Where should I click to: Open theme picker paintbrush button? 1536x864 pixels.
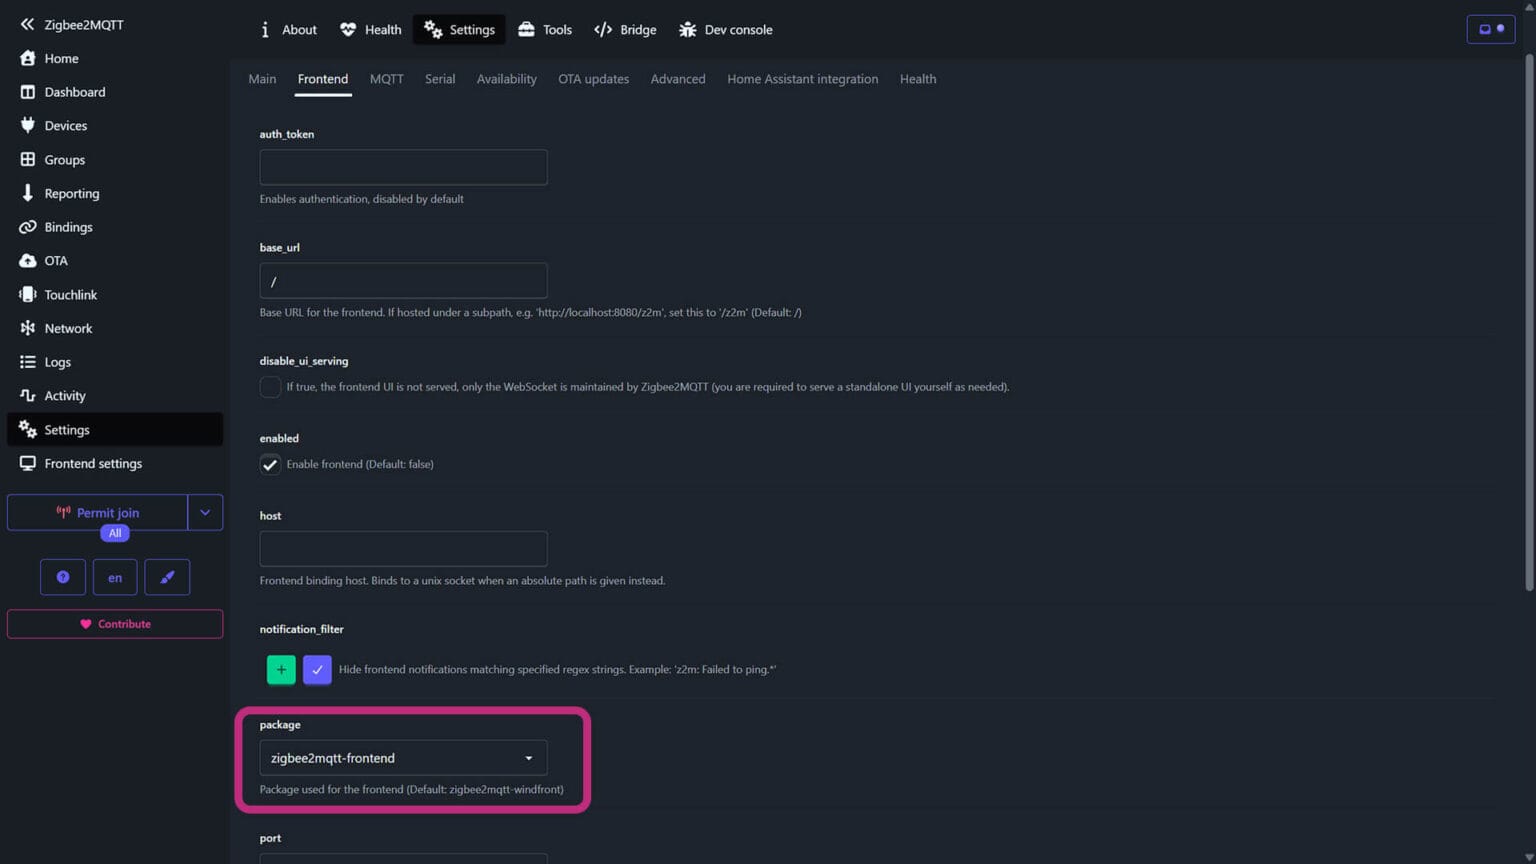click(x=167, y=577)
